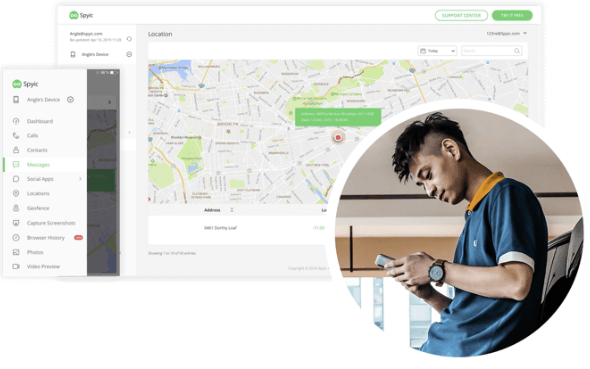
Task: Click the Spyic logo in the top header
Action: [81, 15]
